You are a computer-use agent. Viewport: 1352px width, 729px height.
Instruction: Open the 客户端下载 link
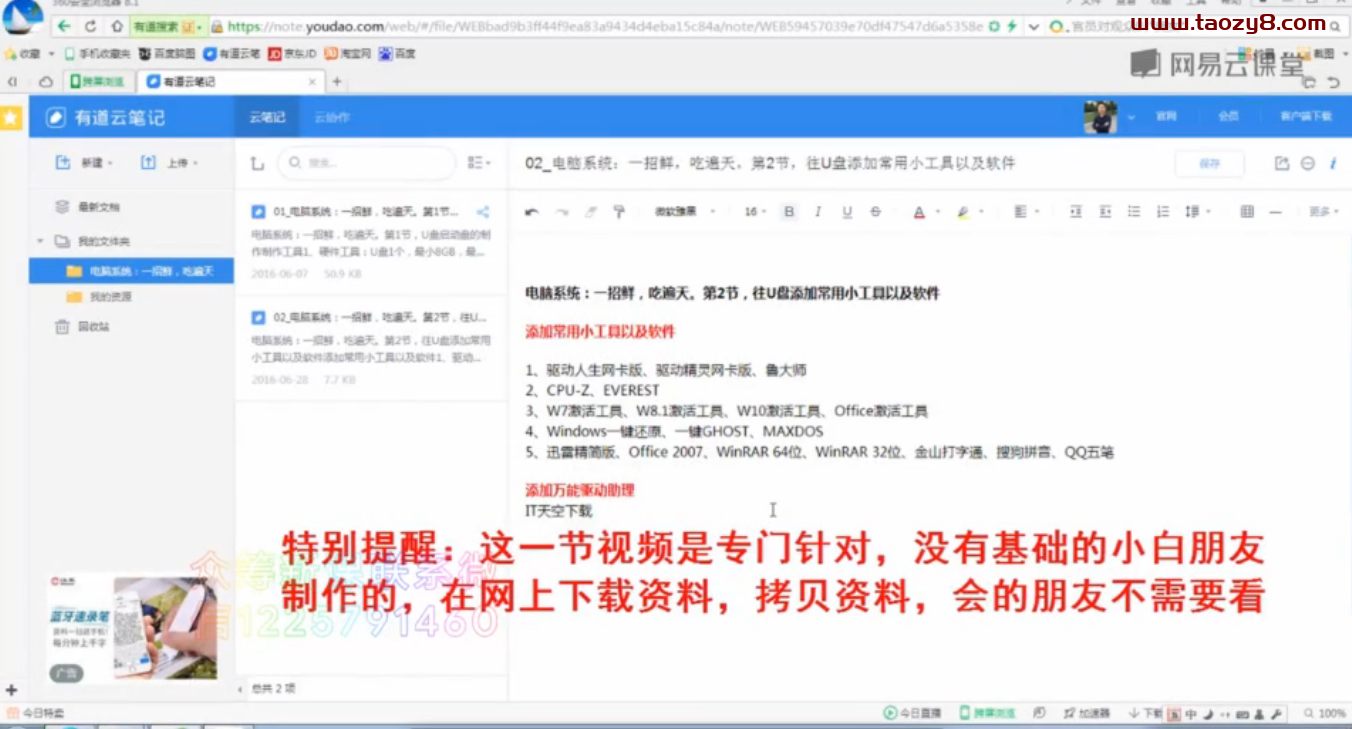coord(1305,117)
